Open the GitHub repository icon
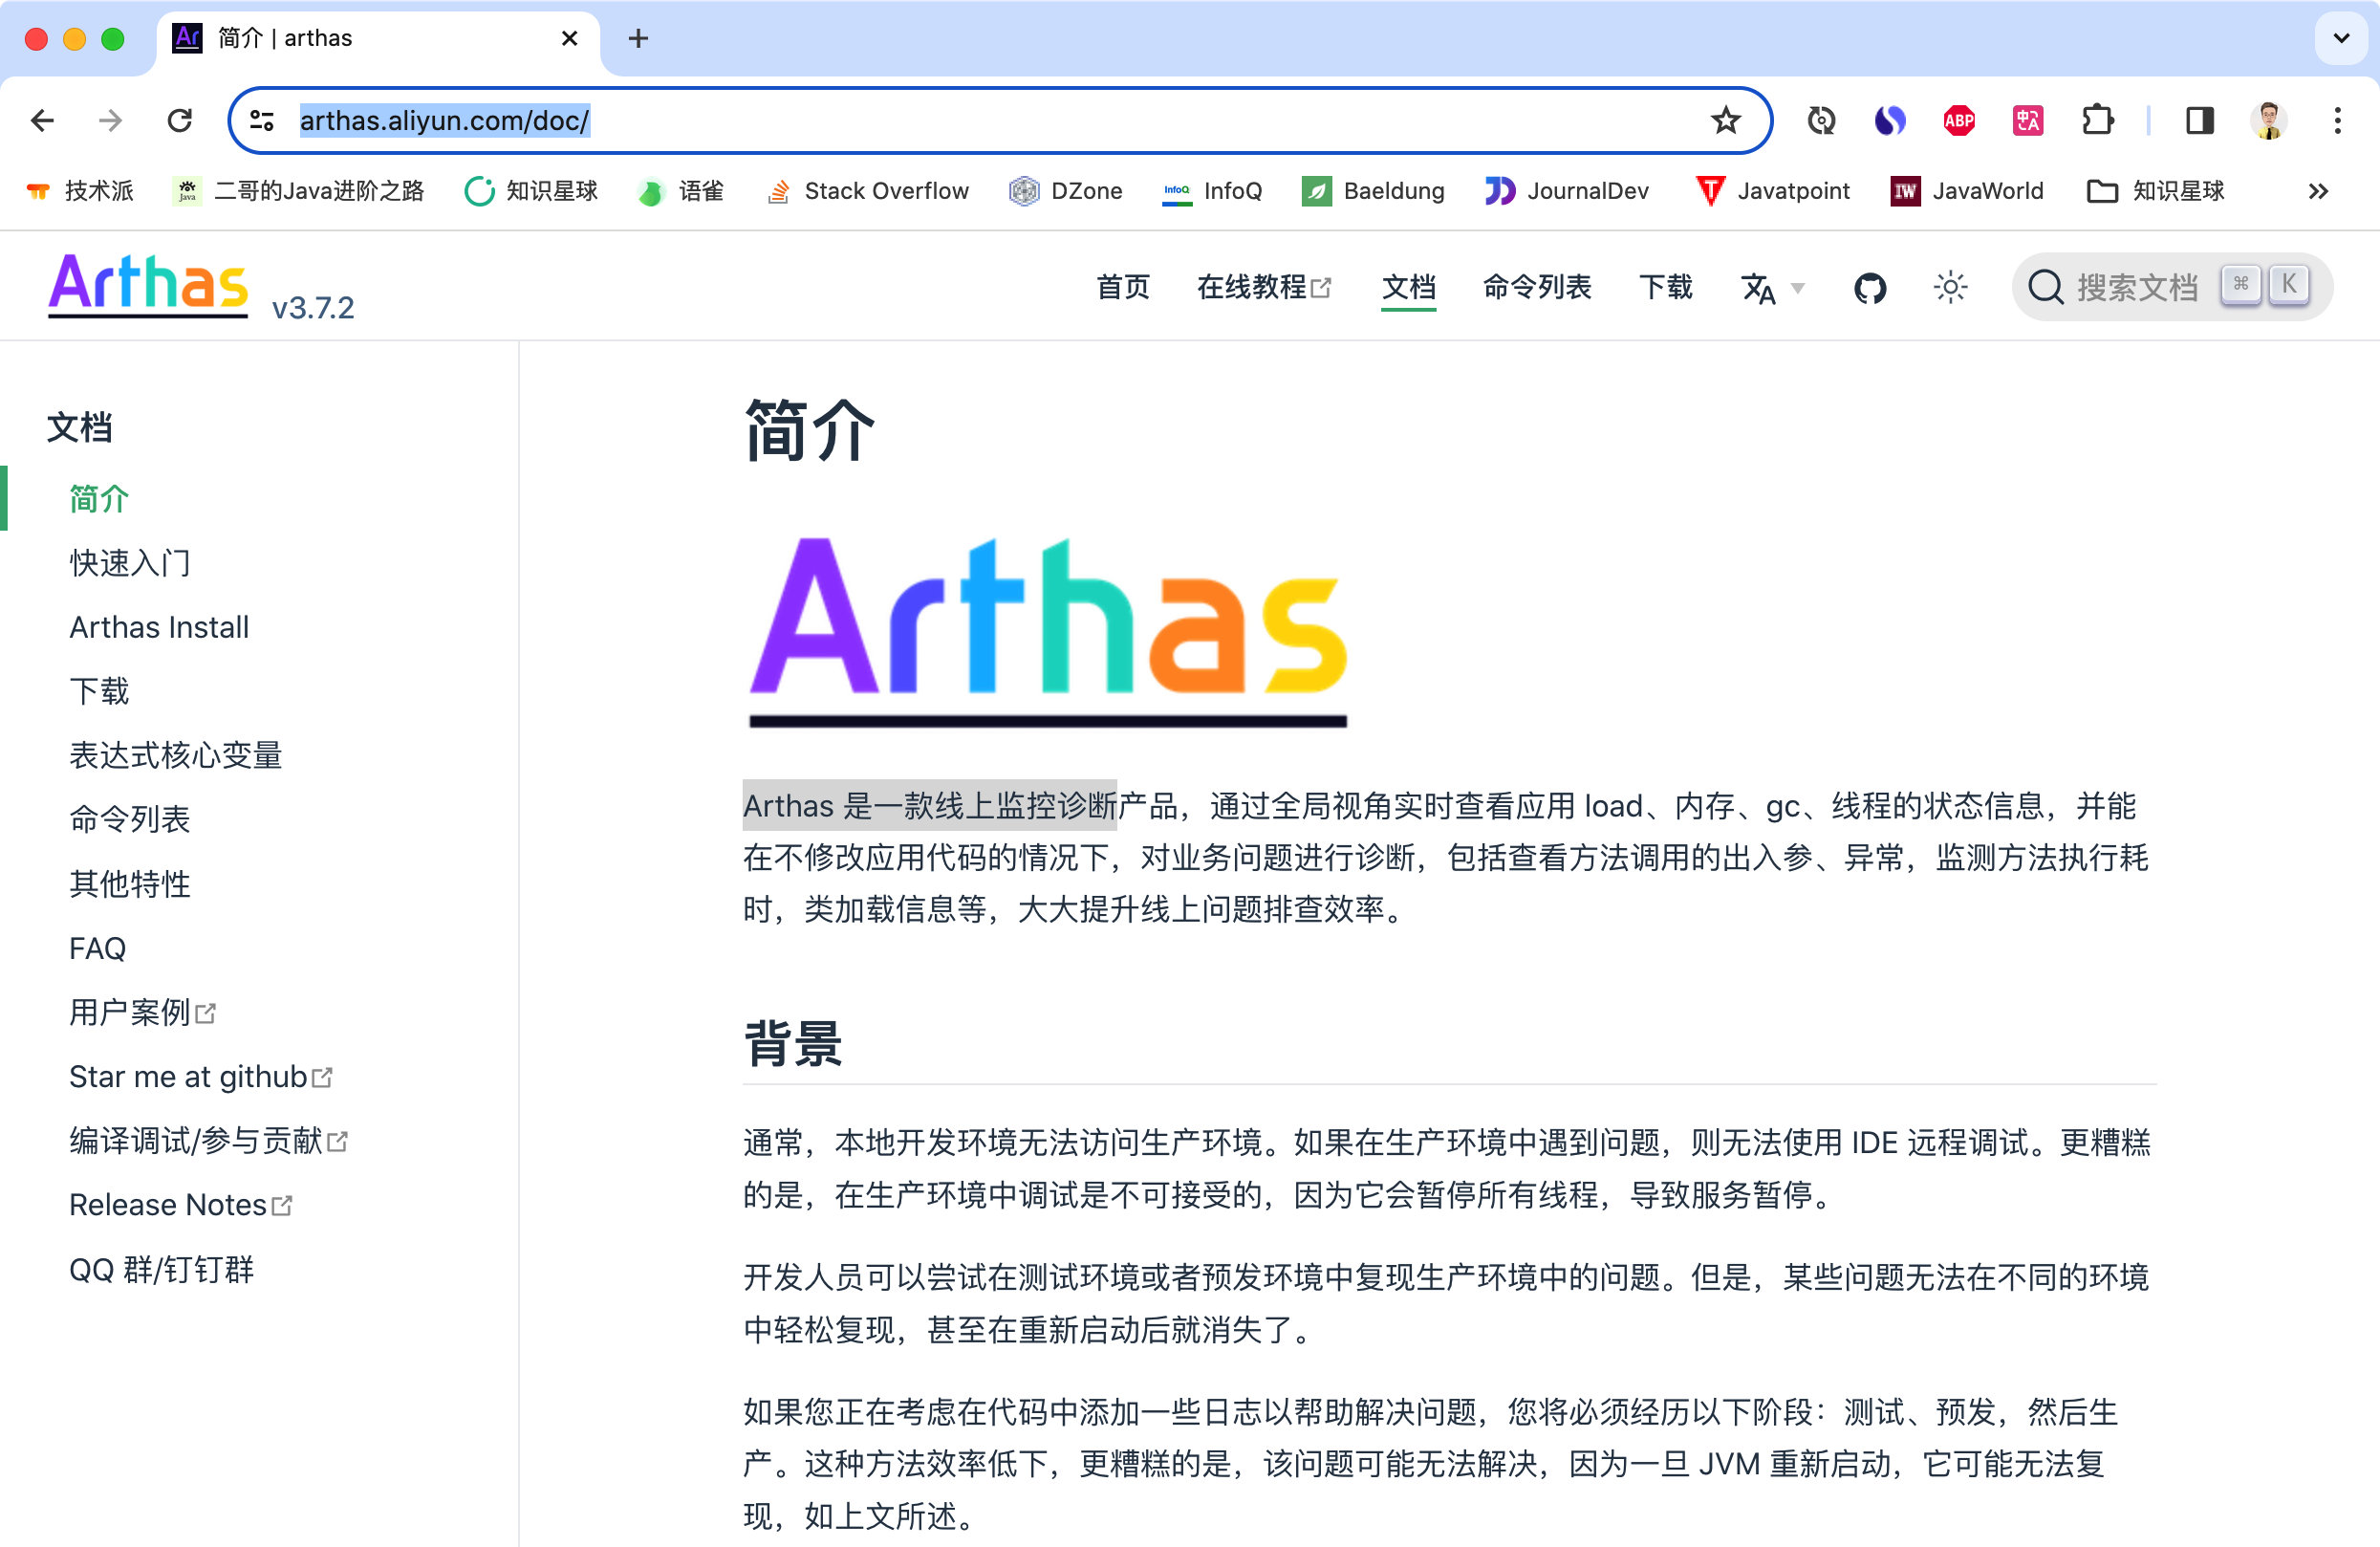 [1868, 288]
